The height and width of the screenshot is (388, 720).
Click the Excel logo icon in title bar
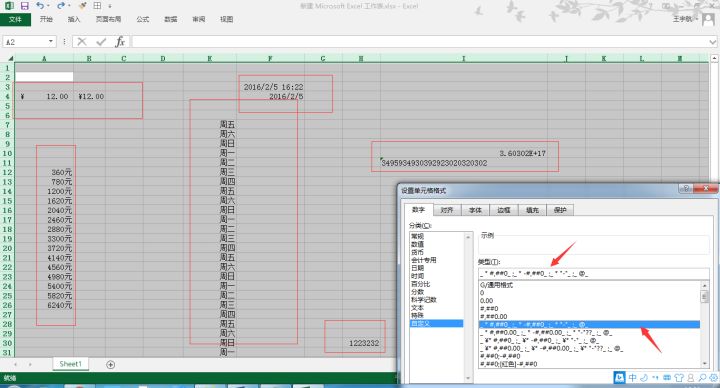click(9, 6)
